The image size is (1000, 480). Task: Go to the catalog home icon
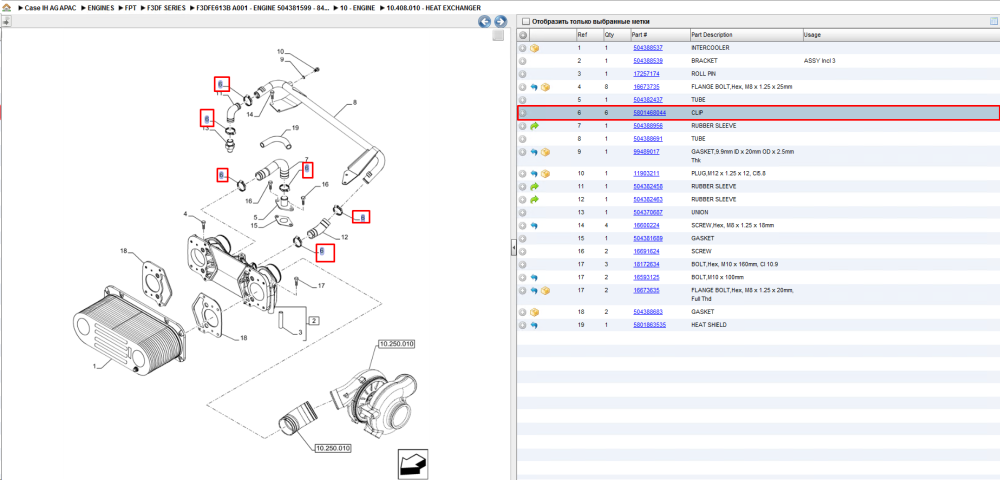(x=7, y=8)
